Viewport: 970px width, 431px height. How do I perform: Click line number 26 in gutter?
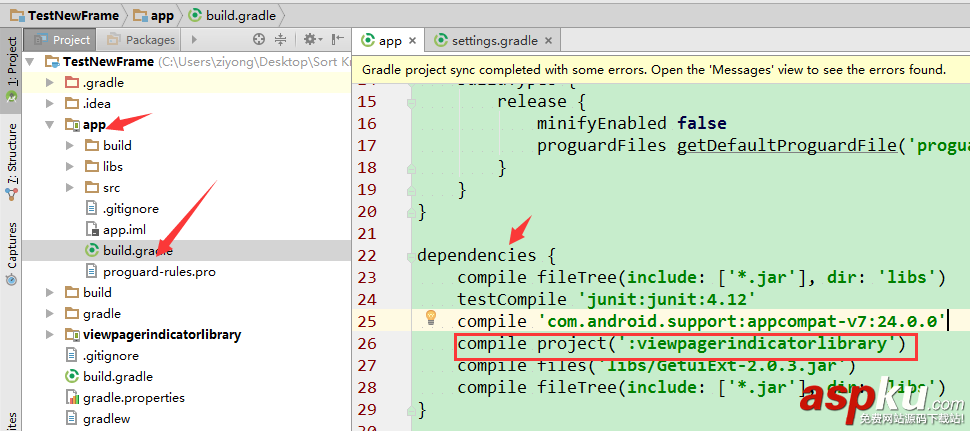tap(367, 344)
